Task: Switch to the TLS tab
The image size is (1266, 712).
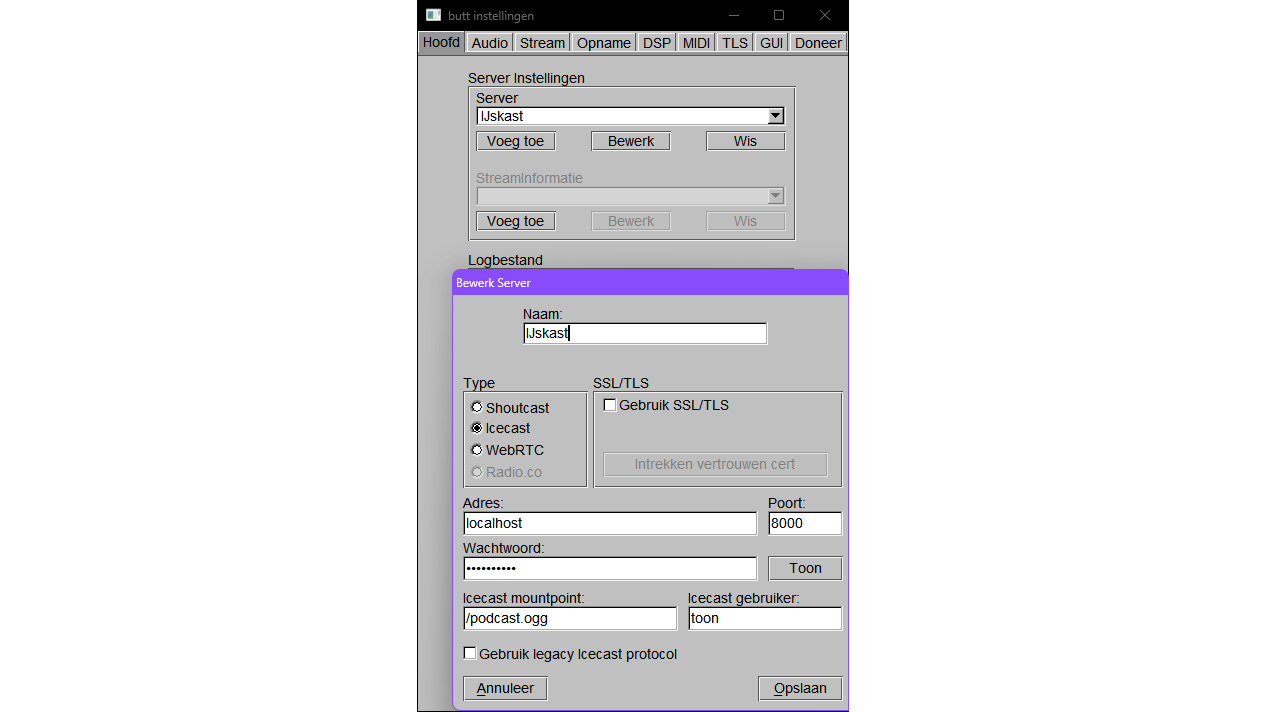Action: (735, 43)
